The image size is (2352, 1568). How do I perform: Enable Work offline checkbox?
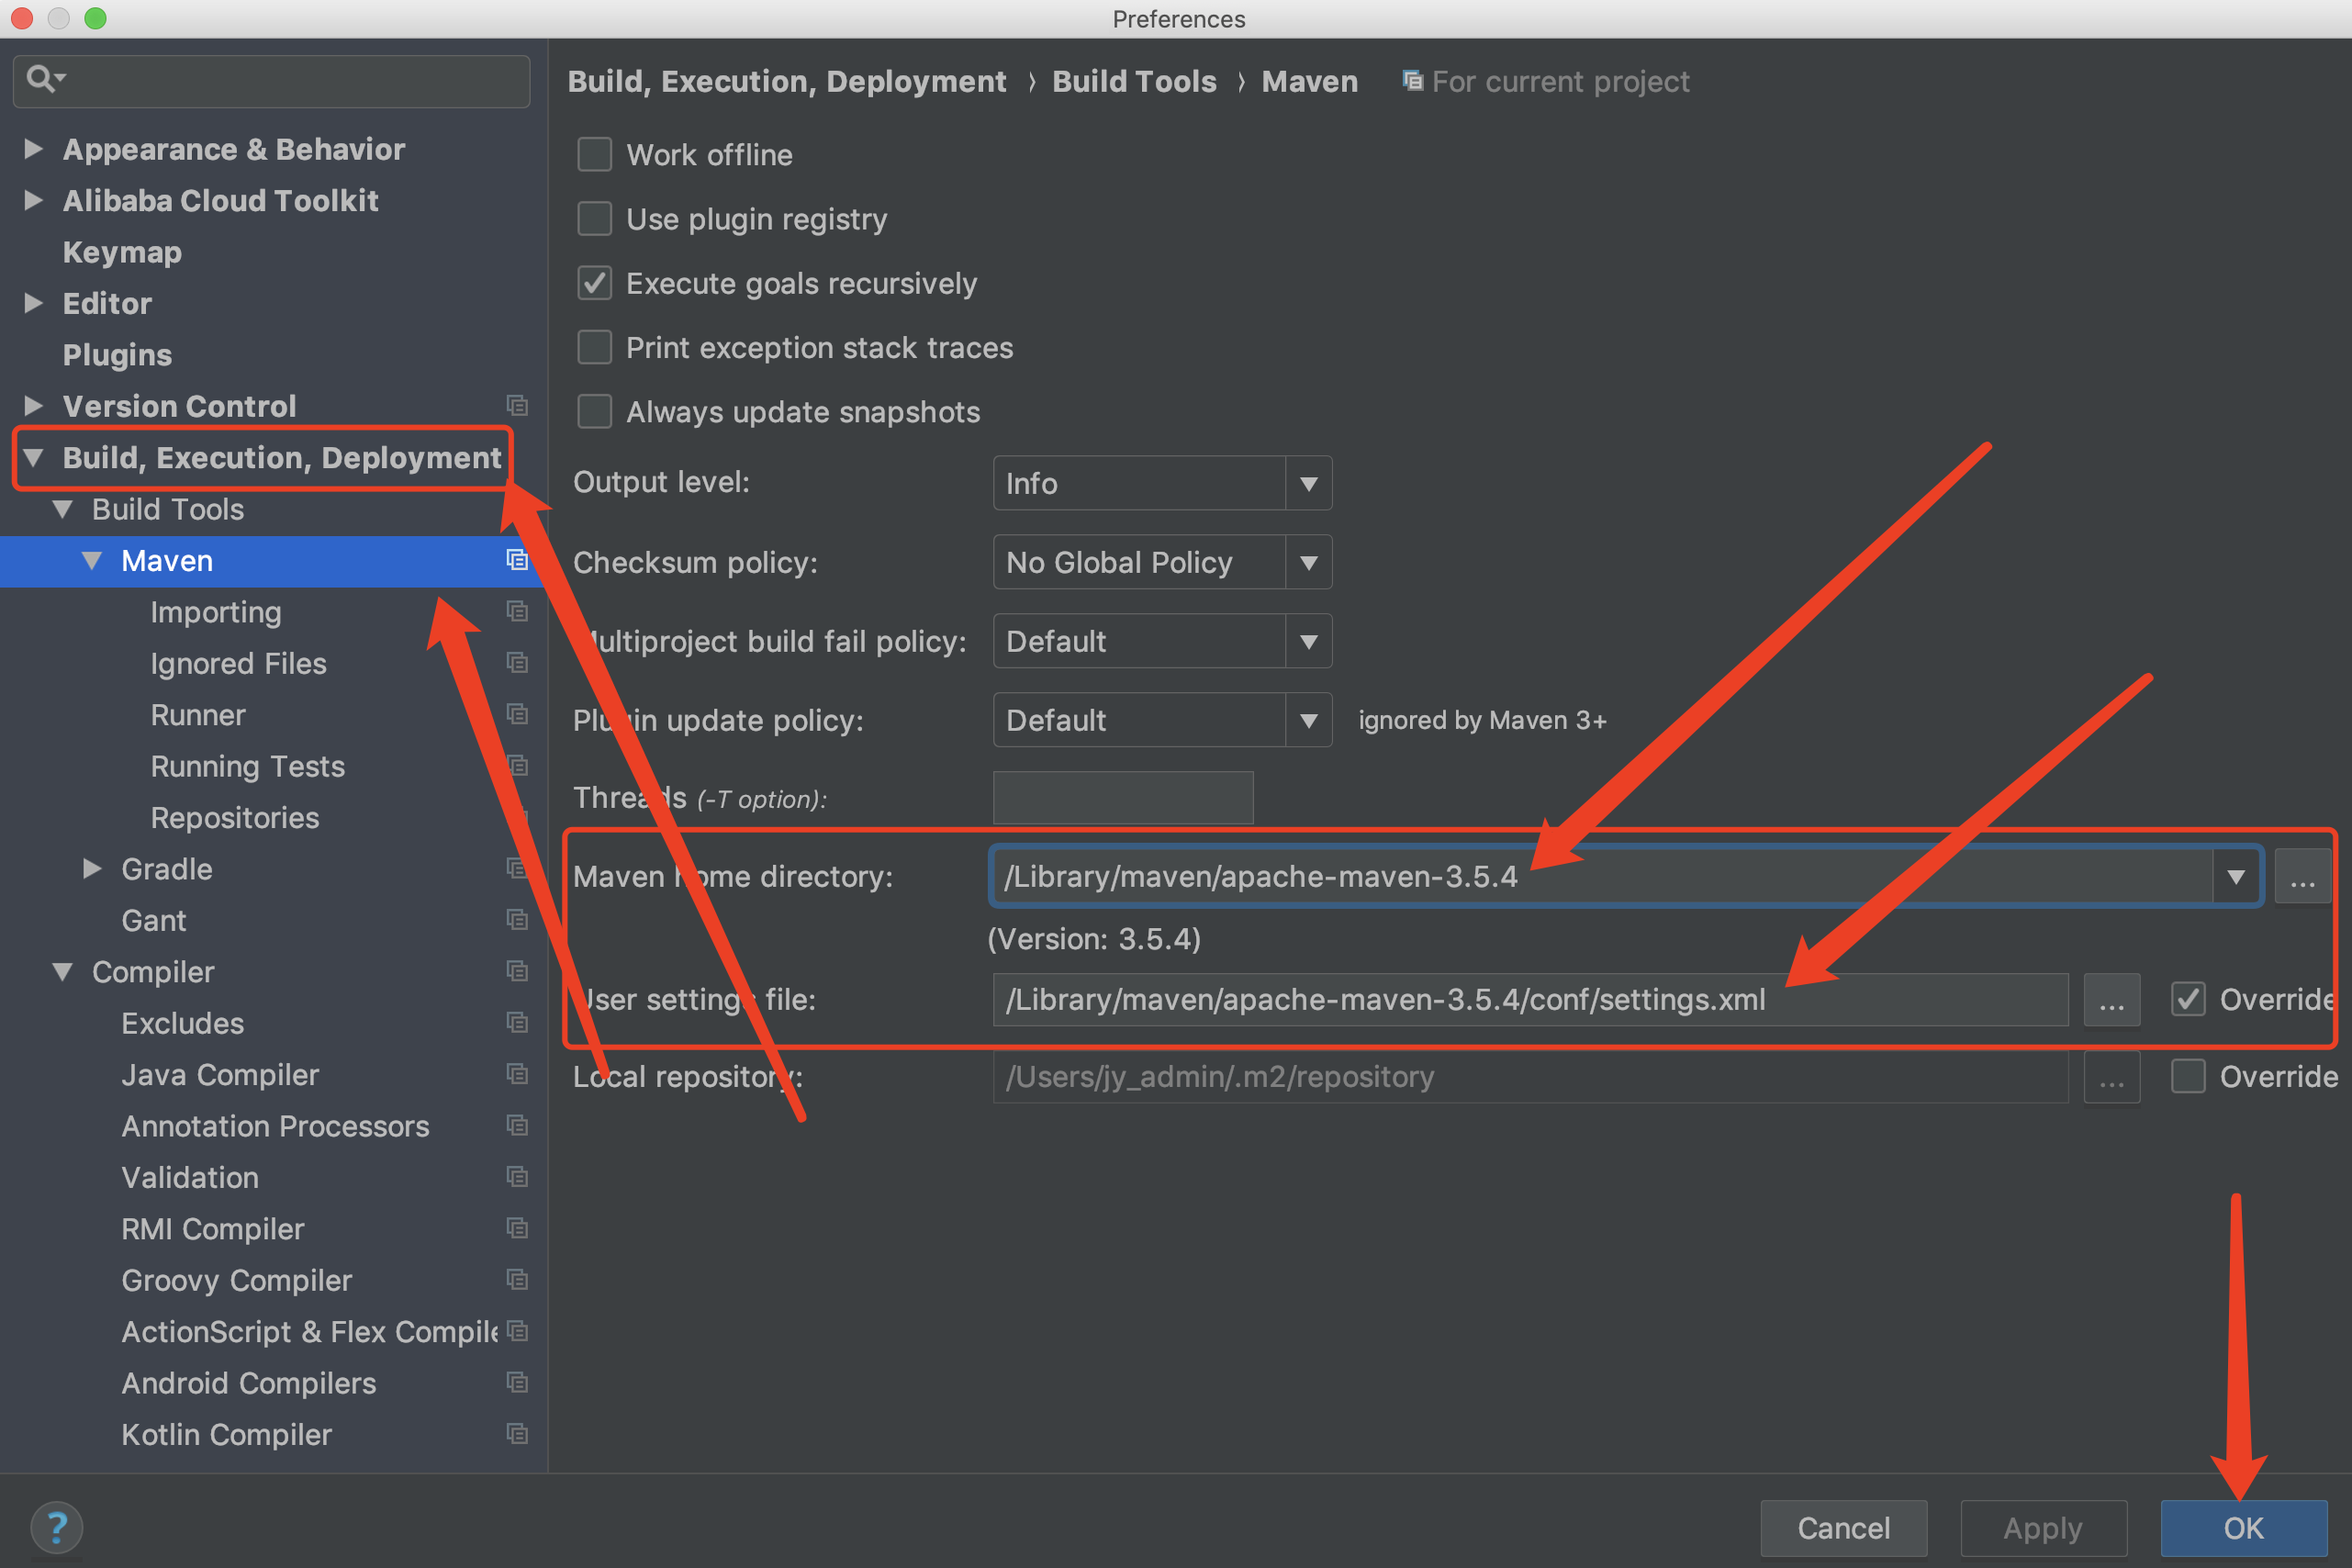click(x=595, y=155)
